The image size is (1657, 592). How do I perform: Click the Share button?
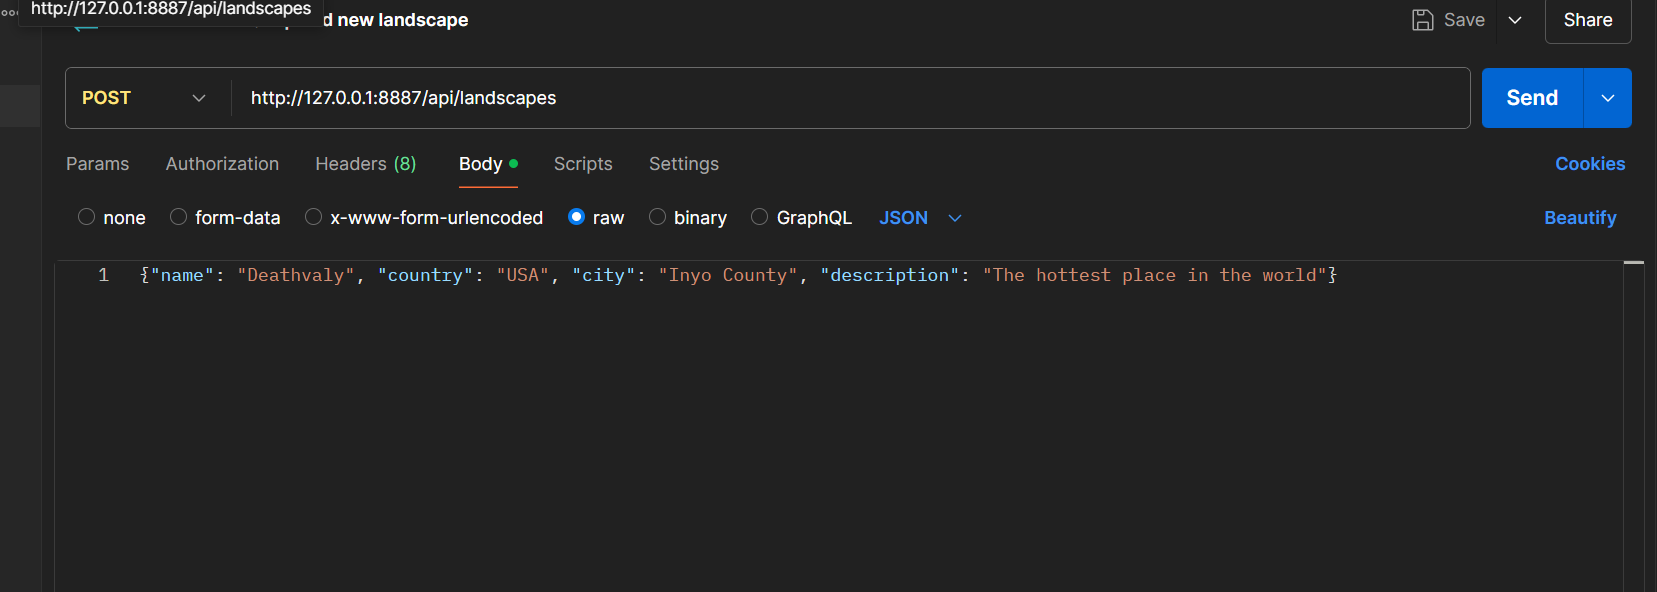pyautogui.click(x=1588, y=20)
